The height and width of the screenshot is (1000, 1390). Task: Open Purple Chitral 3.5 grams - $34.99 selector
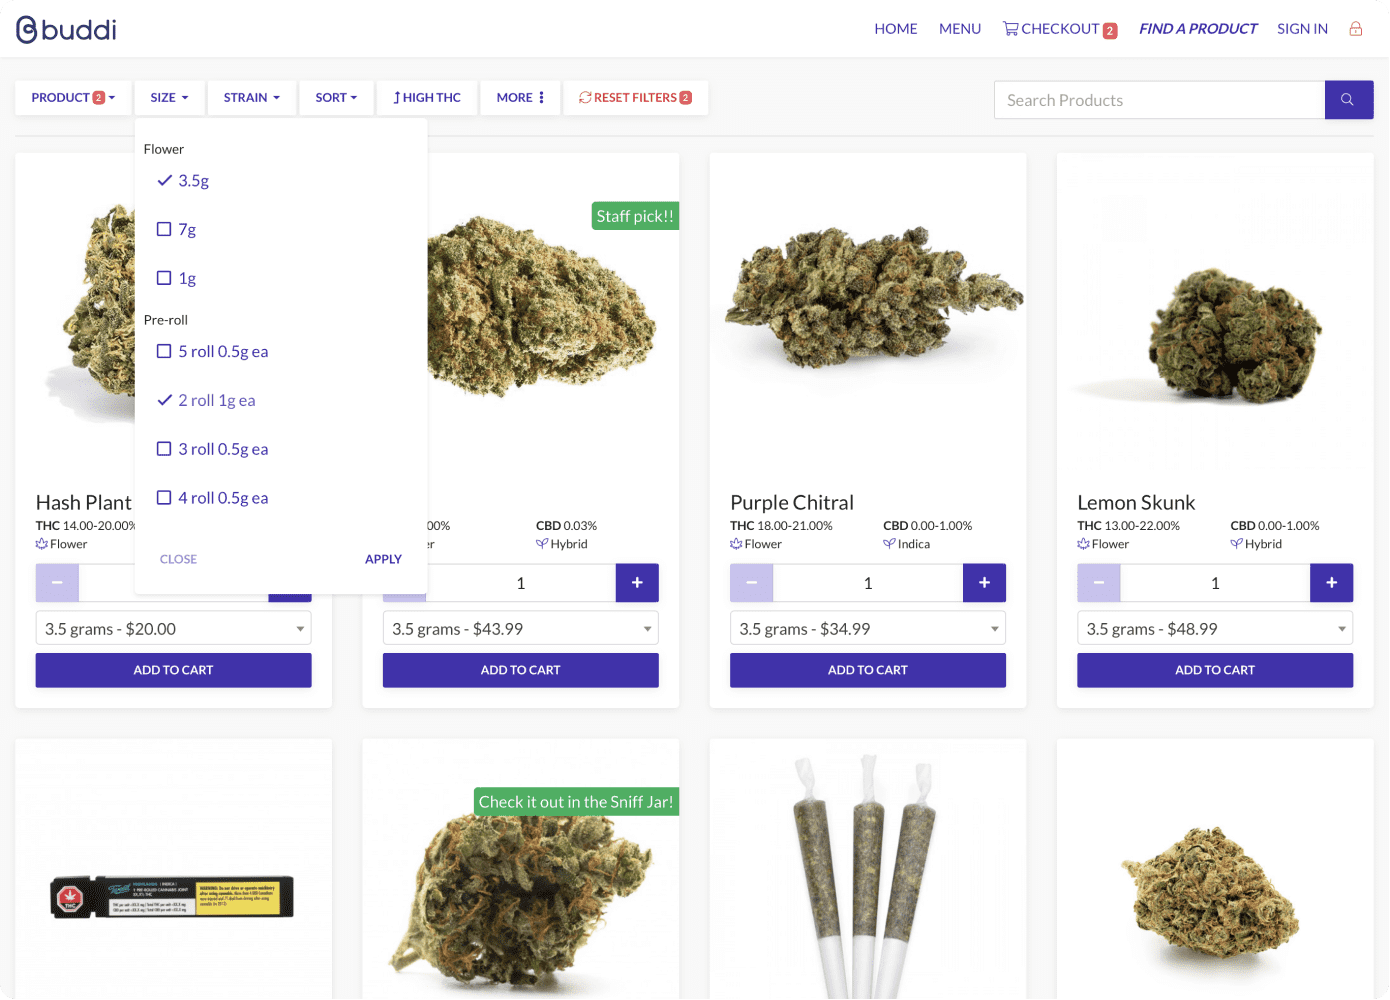click(868, 629)
